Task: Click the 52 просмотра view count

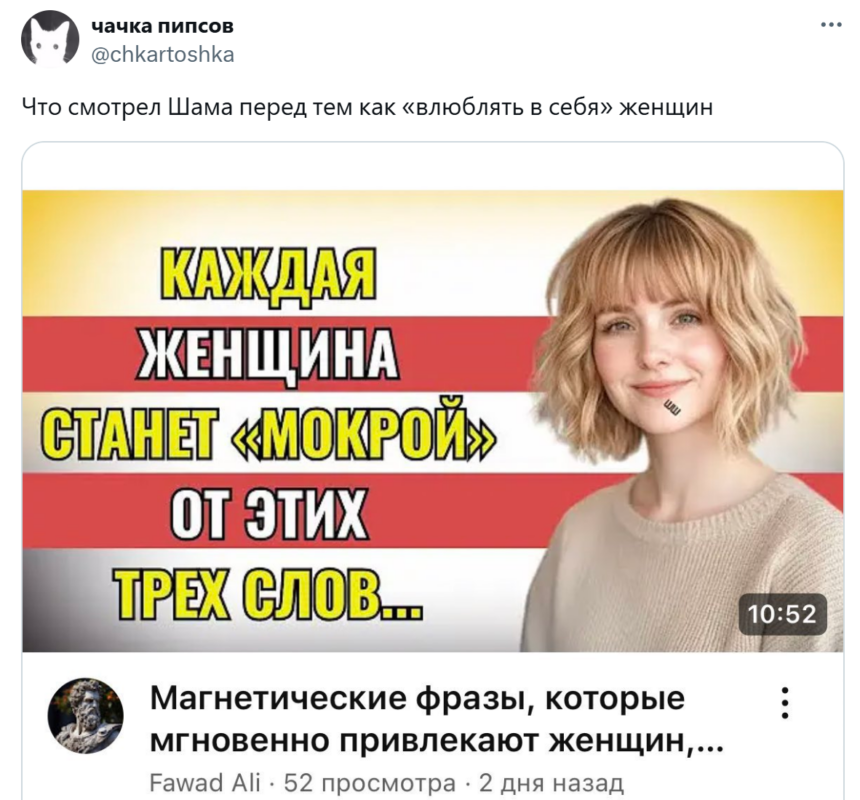Action: point(369,782)
